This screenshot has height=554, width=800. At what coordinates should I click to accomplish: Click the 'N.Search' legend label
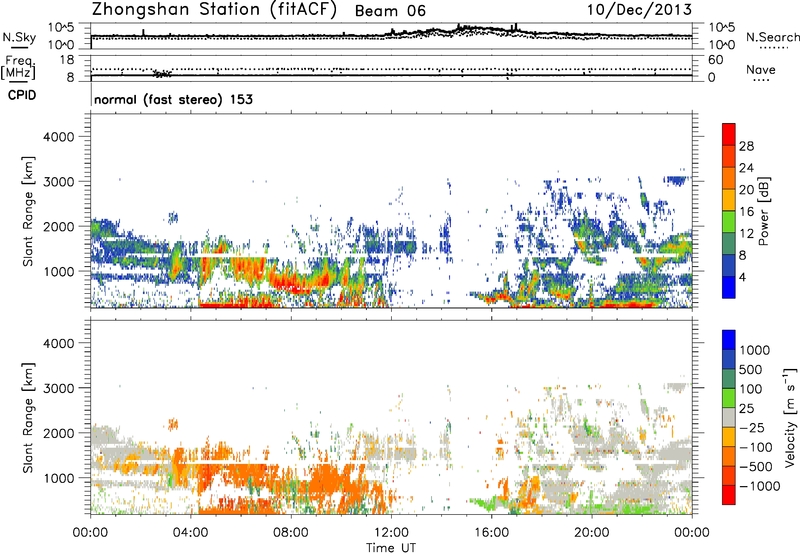pos(772,37)
